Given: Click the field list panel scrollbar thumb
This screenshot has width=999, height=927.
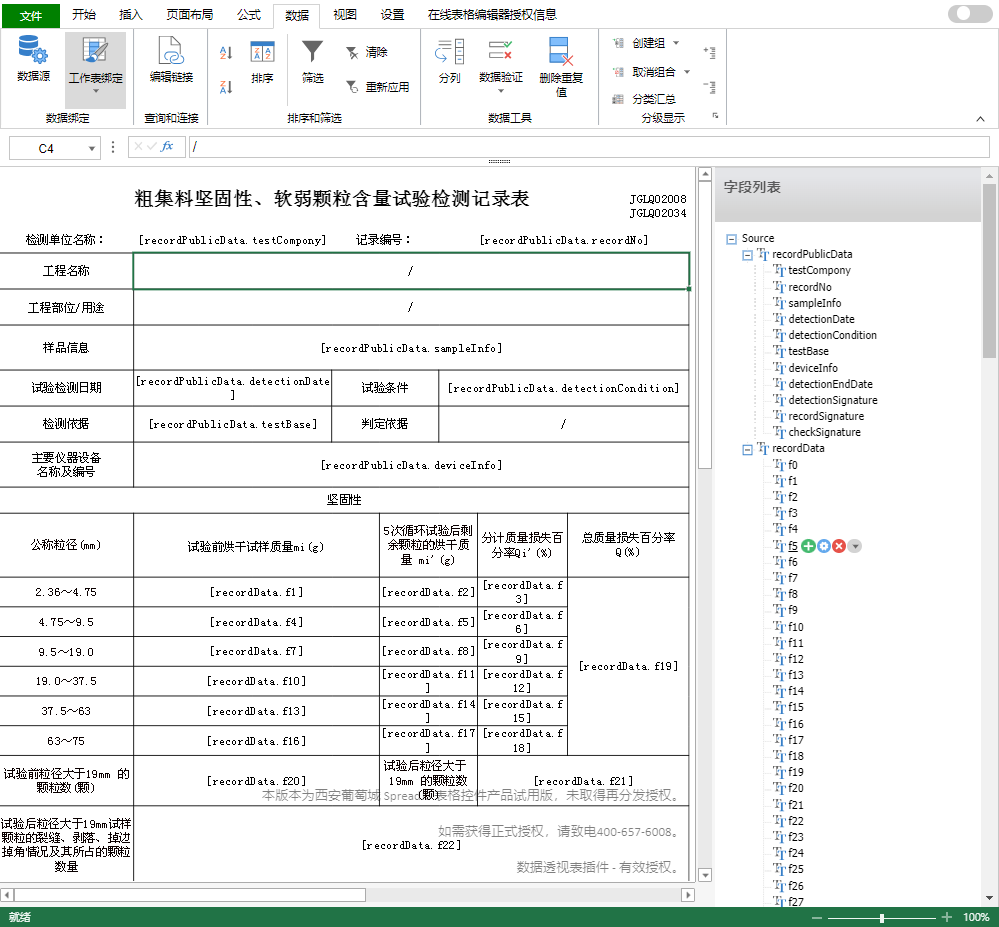Looking at the screenshot, I should coord(989,271).
